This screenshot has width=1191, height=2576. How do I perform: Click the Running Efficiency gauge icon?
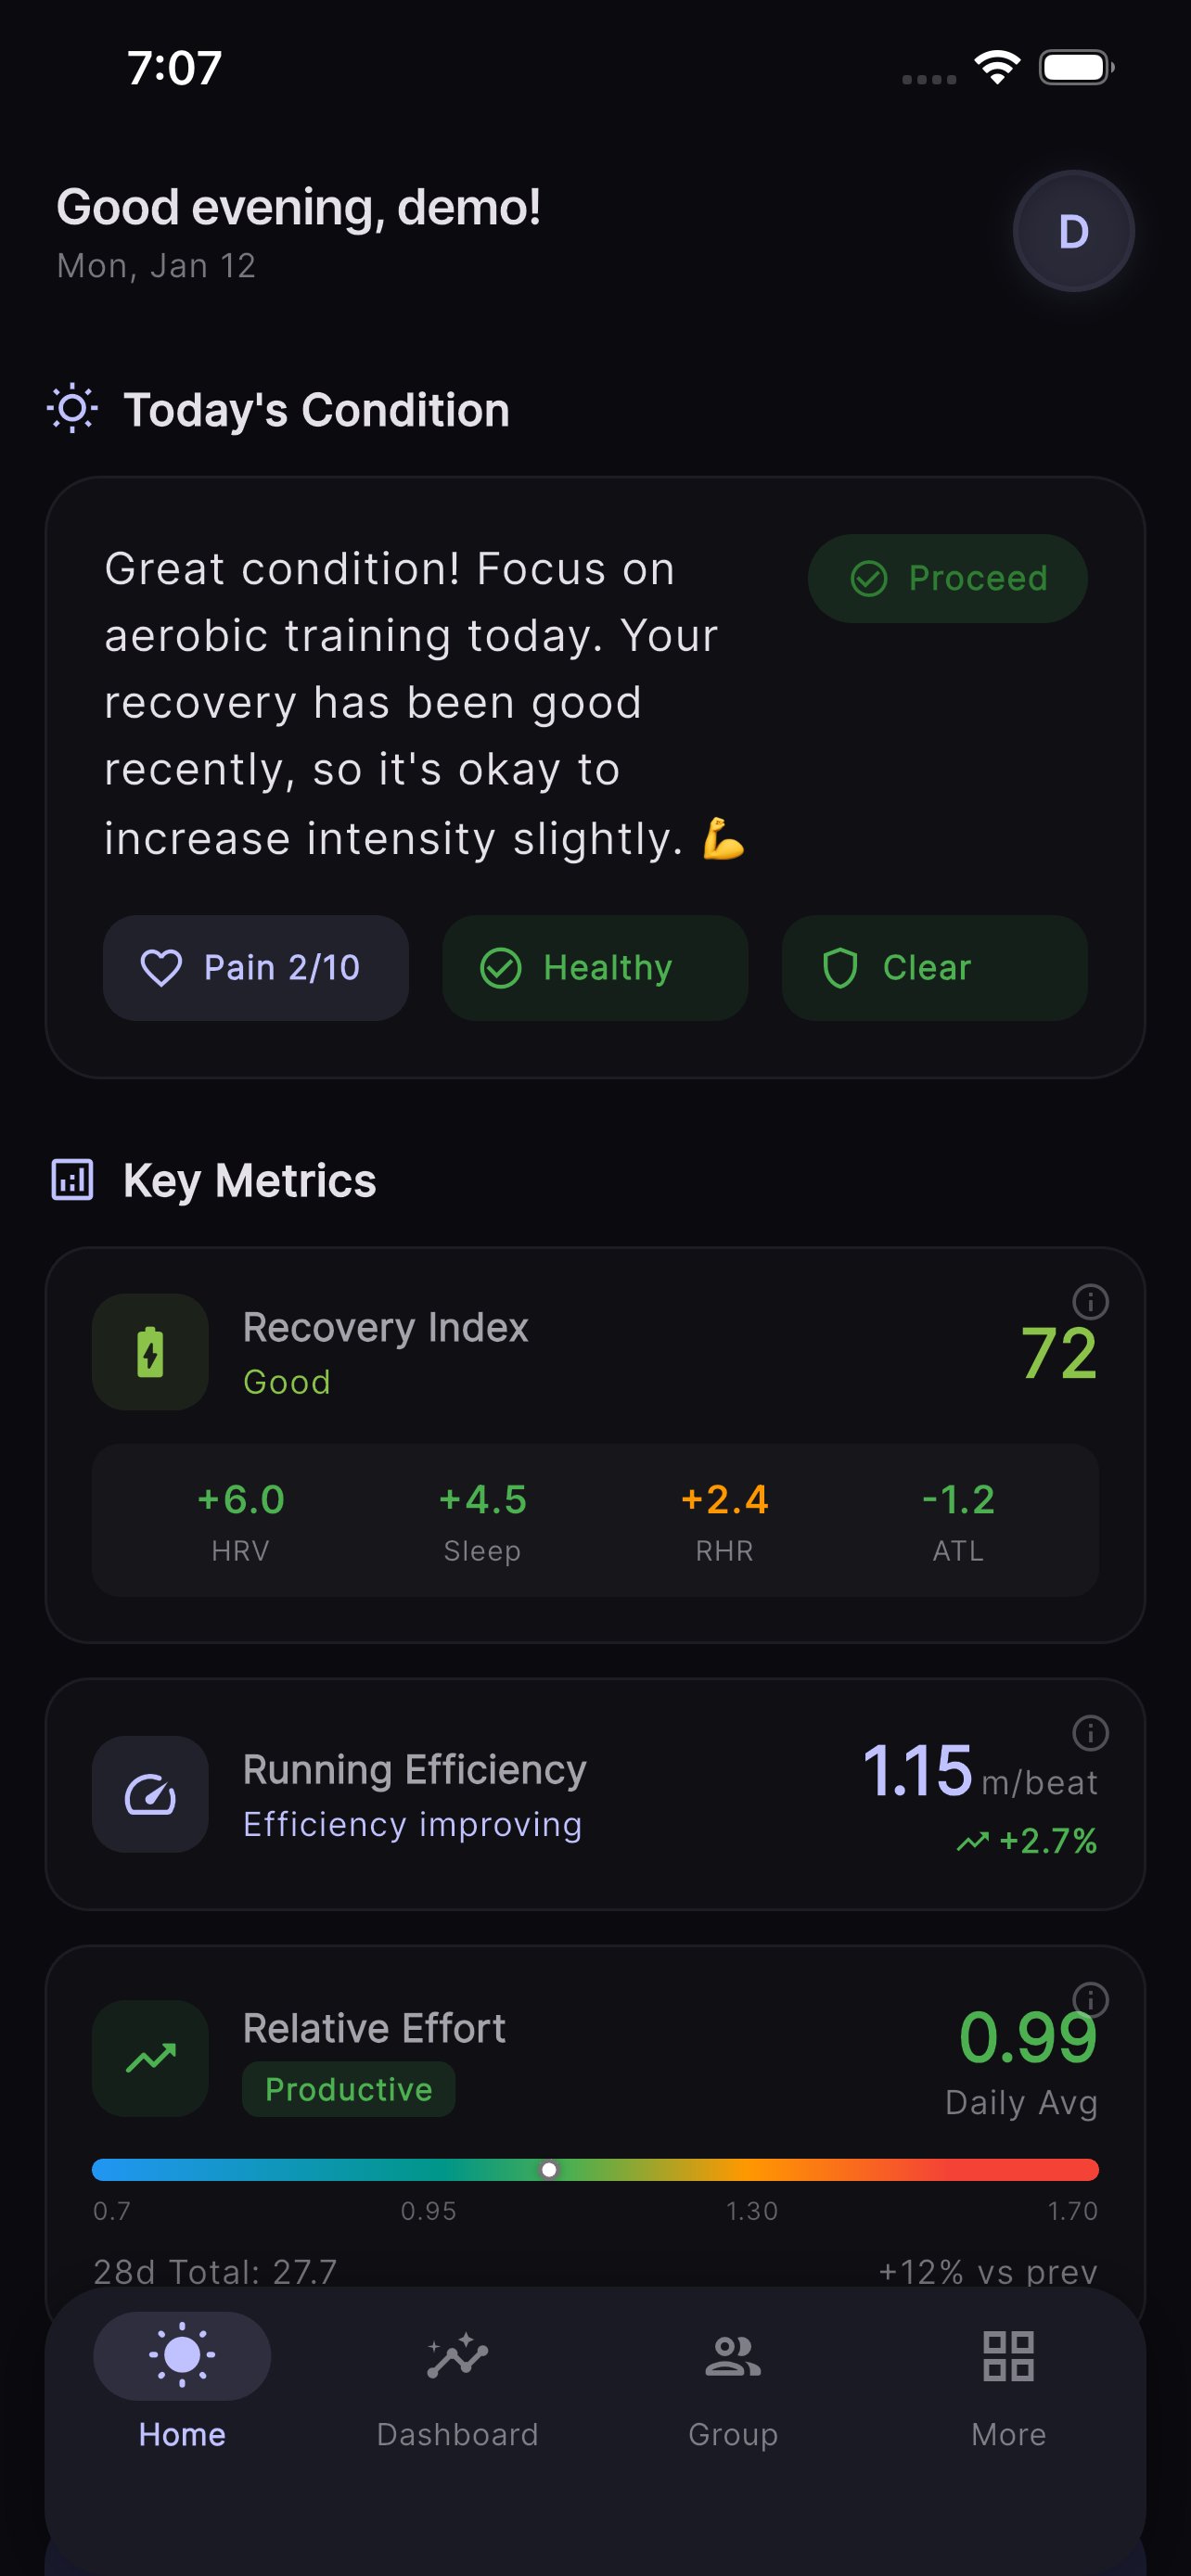tap(149, 1793)
